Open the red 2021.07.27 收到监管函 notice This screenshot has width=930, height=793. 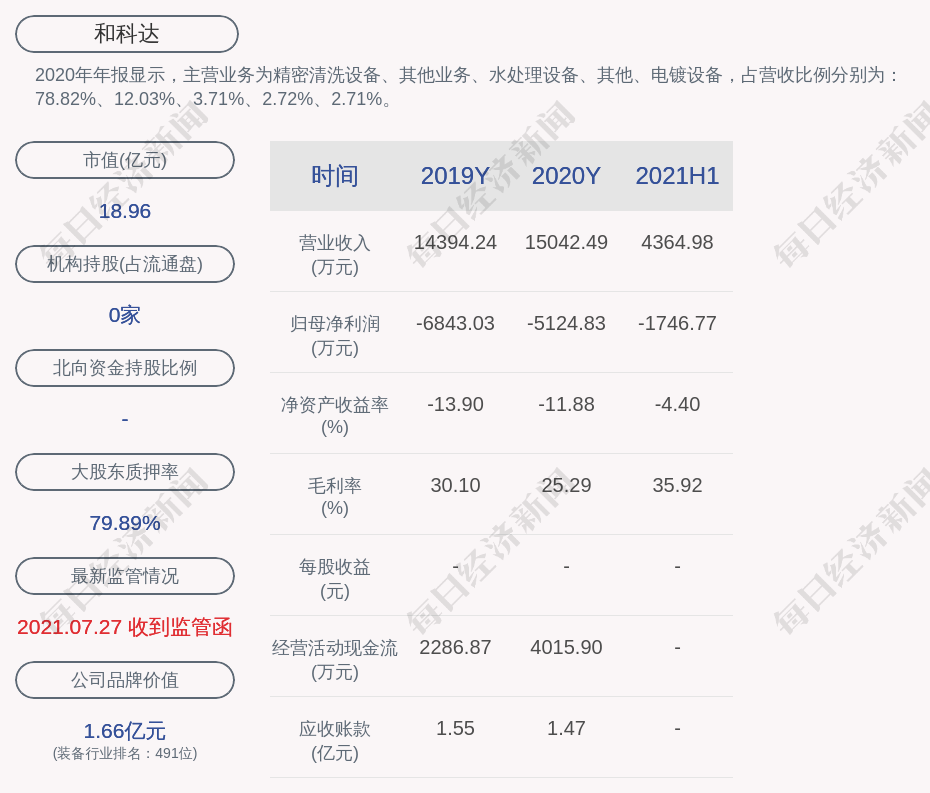click(125, 627)
